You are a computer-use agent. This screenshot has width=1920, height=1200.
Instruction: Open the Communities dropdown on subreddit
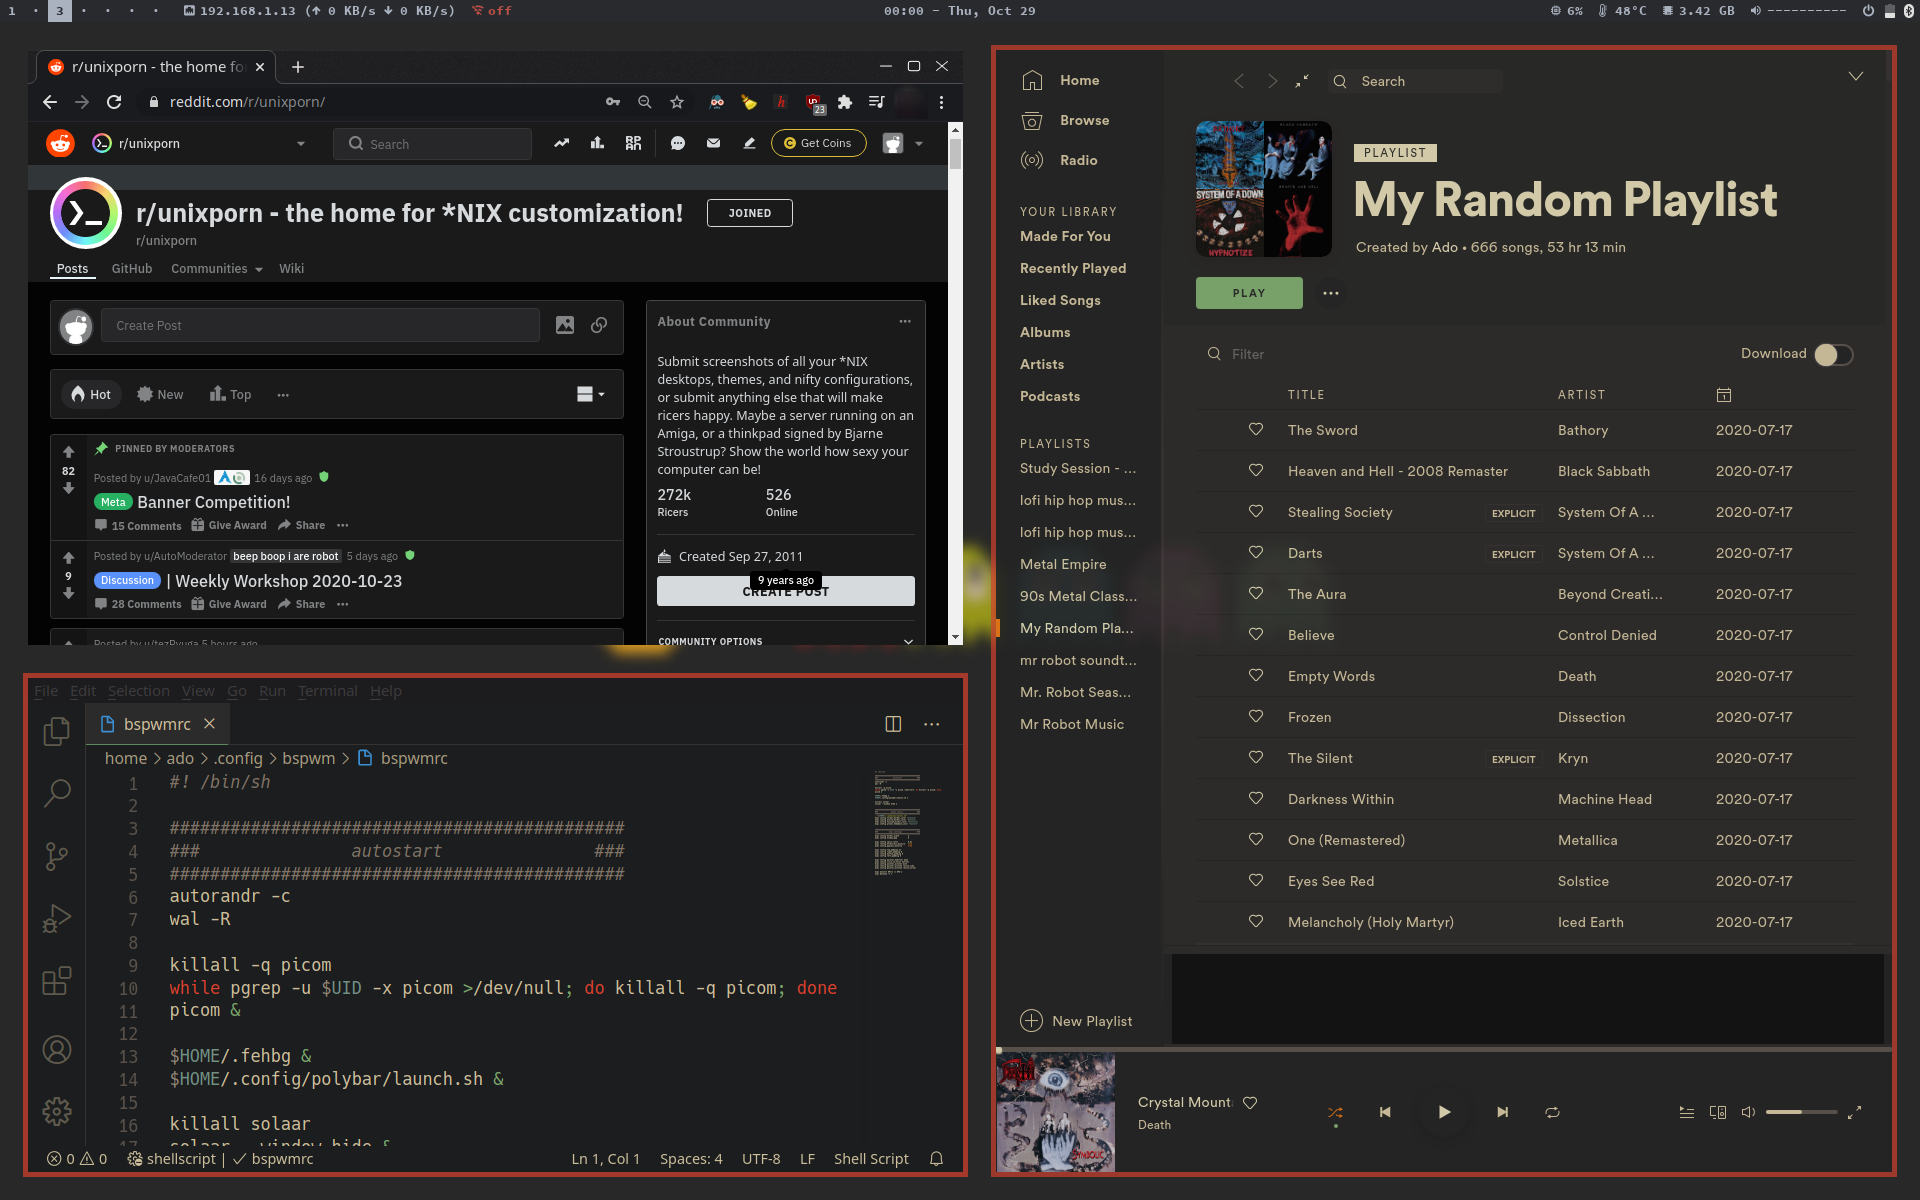pos(216,269)
